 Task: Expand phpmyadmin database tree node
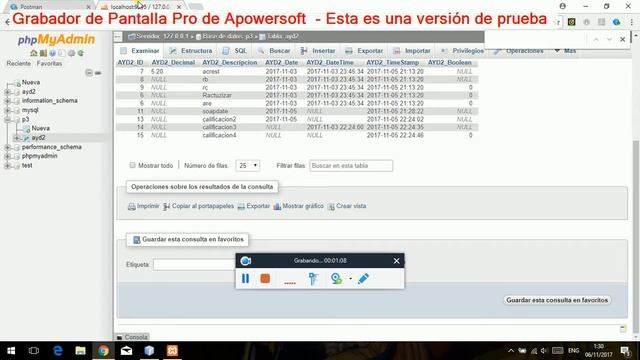pyautogui.click(x=7, y=156)
